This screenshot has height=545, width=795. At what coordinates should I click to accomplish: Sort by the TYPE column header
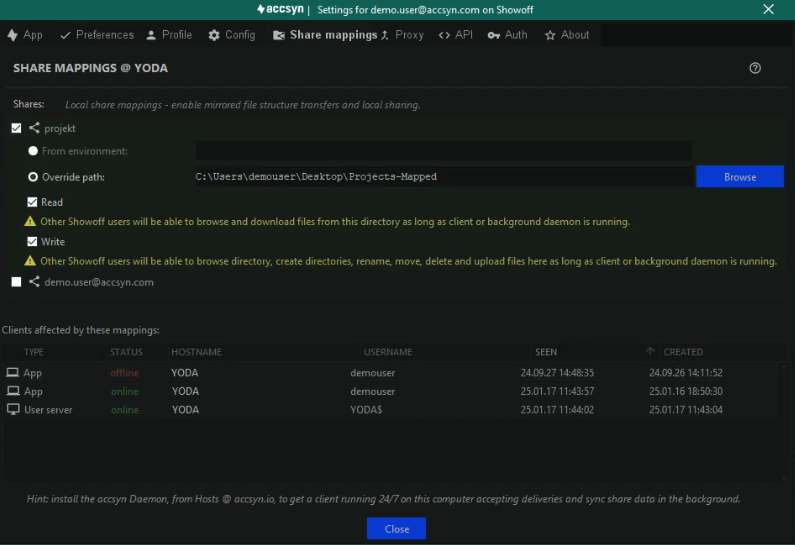pyautogui.click(x=33, y=352)
